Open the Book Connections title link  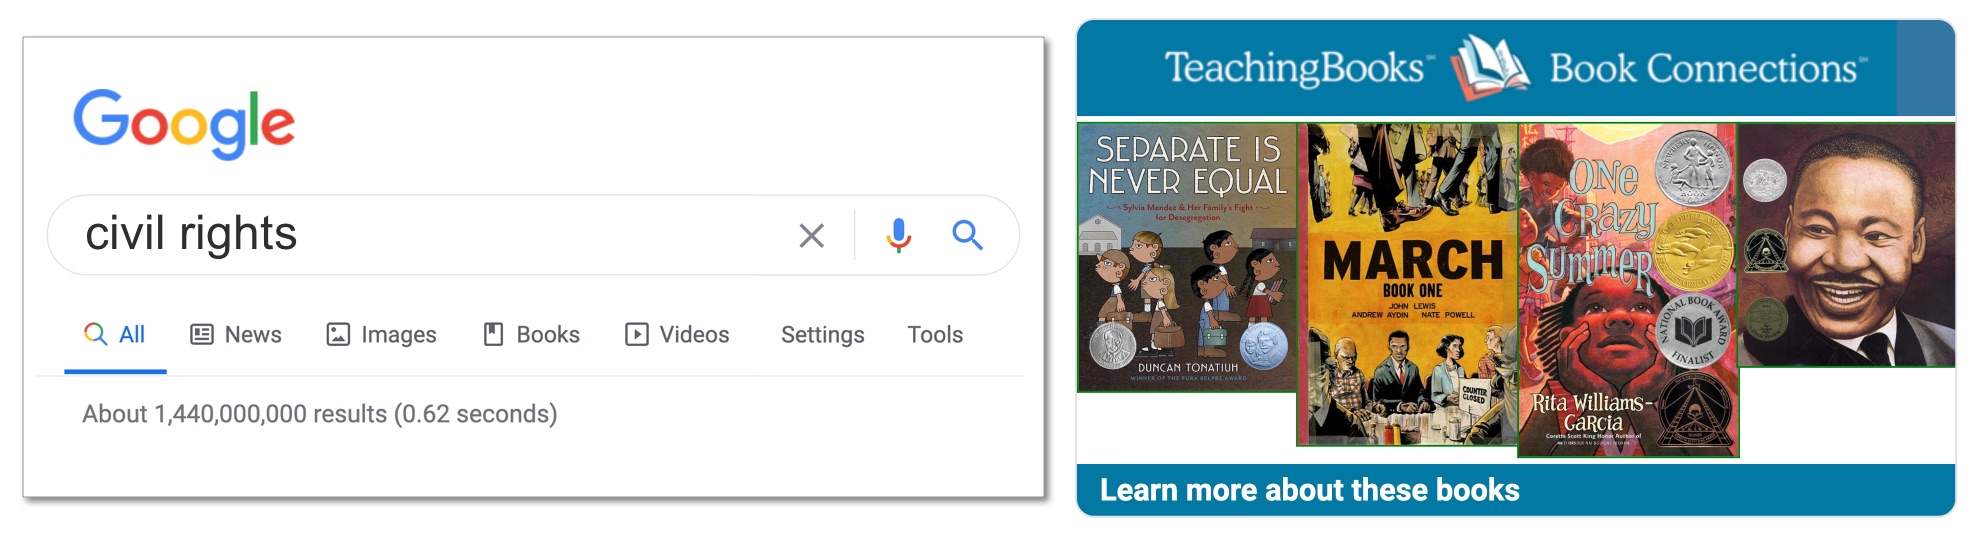[1705, 68]
